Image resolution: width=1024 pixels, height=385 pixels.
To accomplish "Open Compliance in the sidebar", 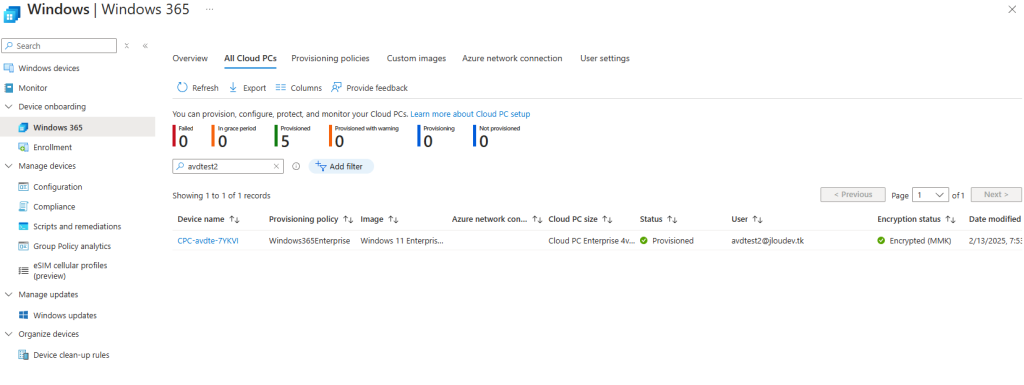I will pos(54,207).
